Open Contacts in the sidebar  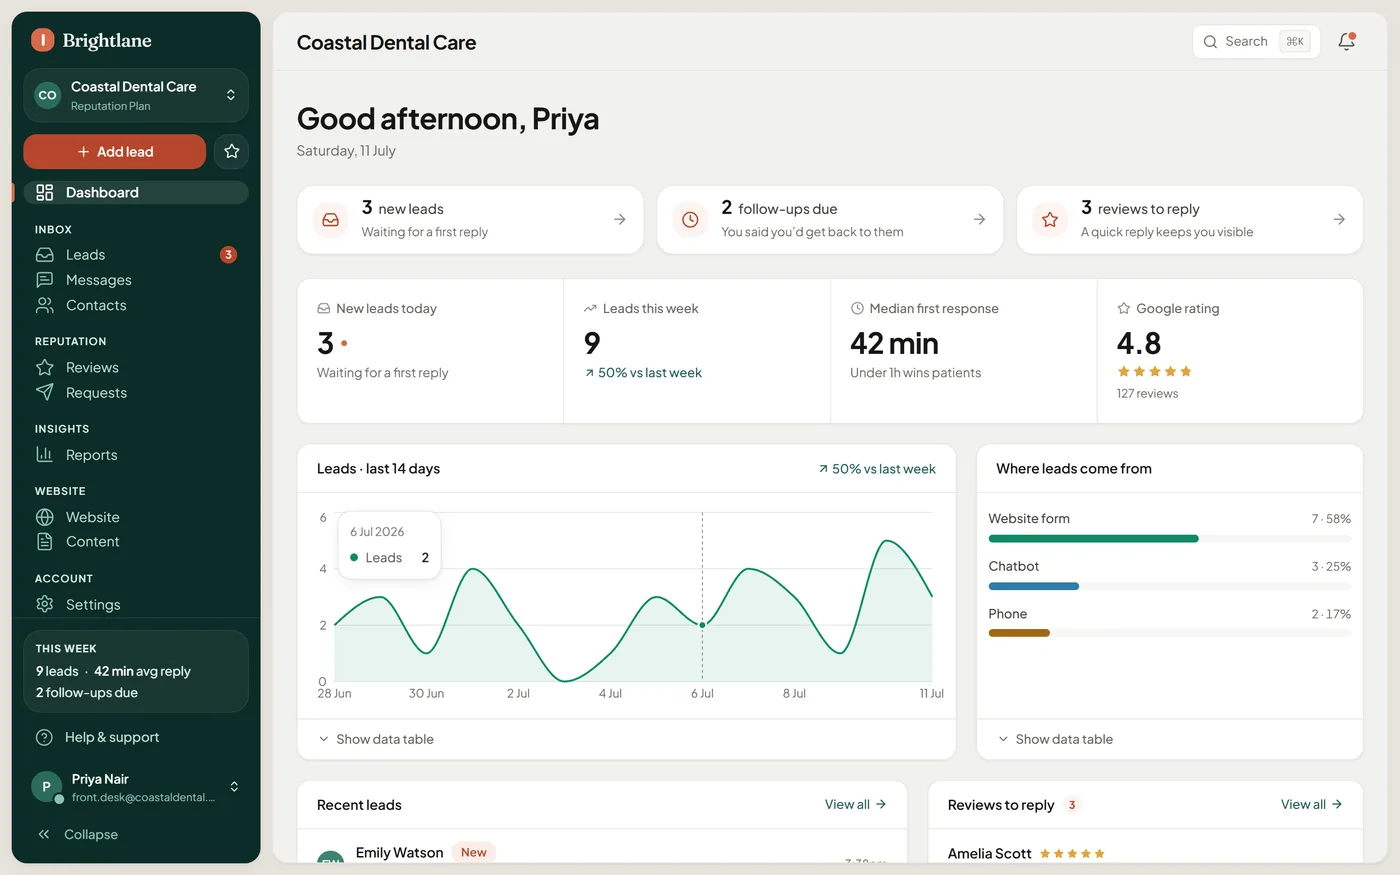pos(136,305)
